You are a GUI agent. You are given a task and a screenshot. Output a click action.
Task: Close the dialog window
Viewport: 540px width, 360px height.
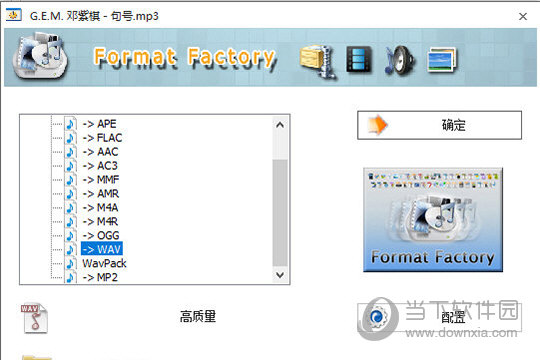click(x=523, y=16)
